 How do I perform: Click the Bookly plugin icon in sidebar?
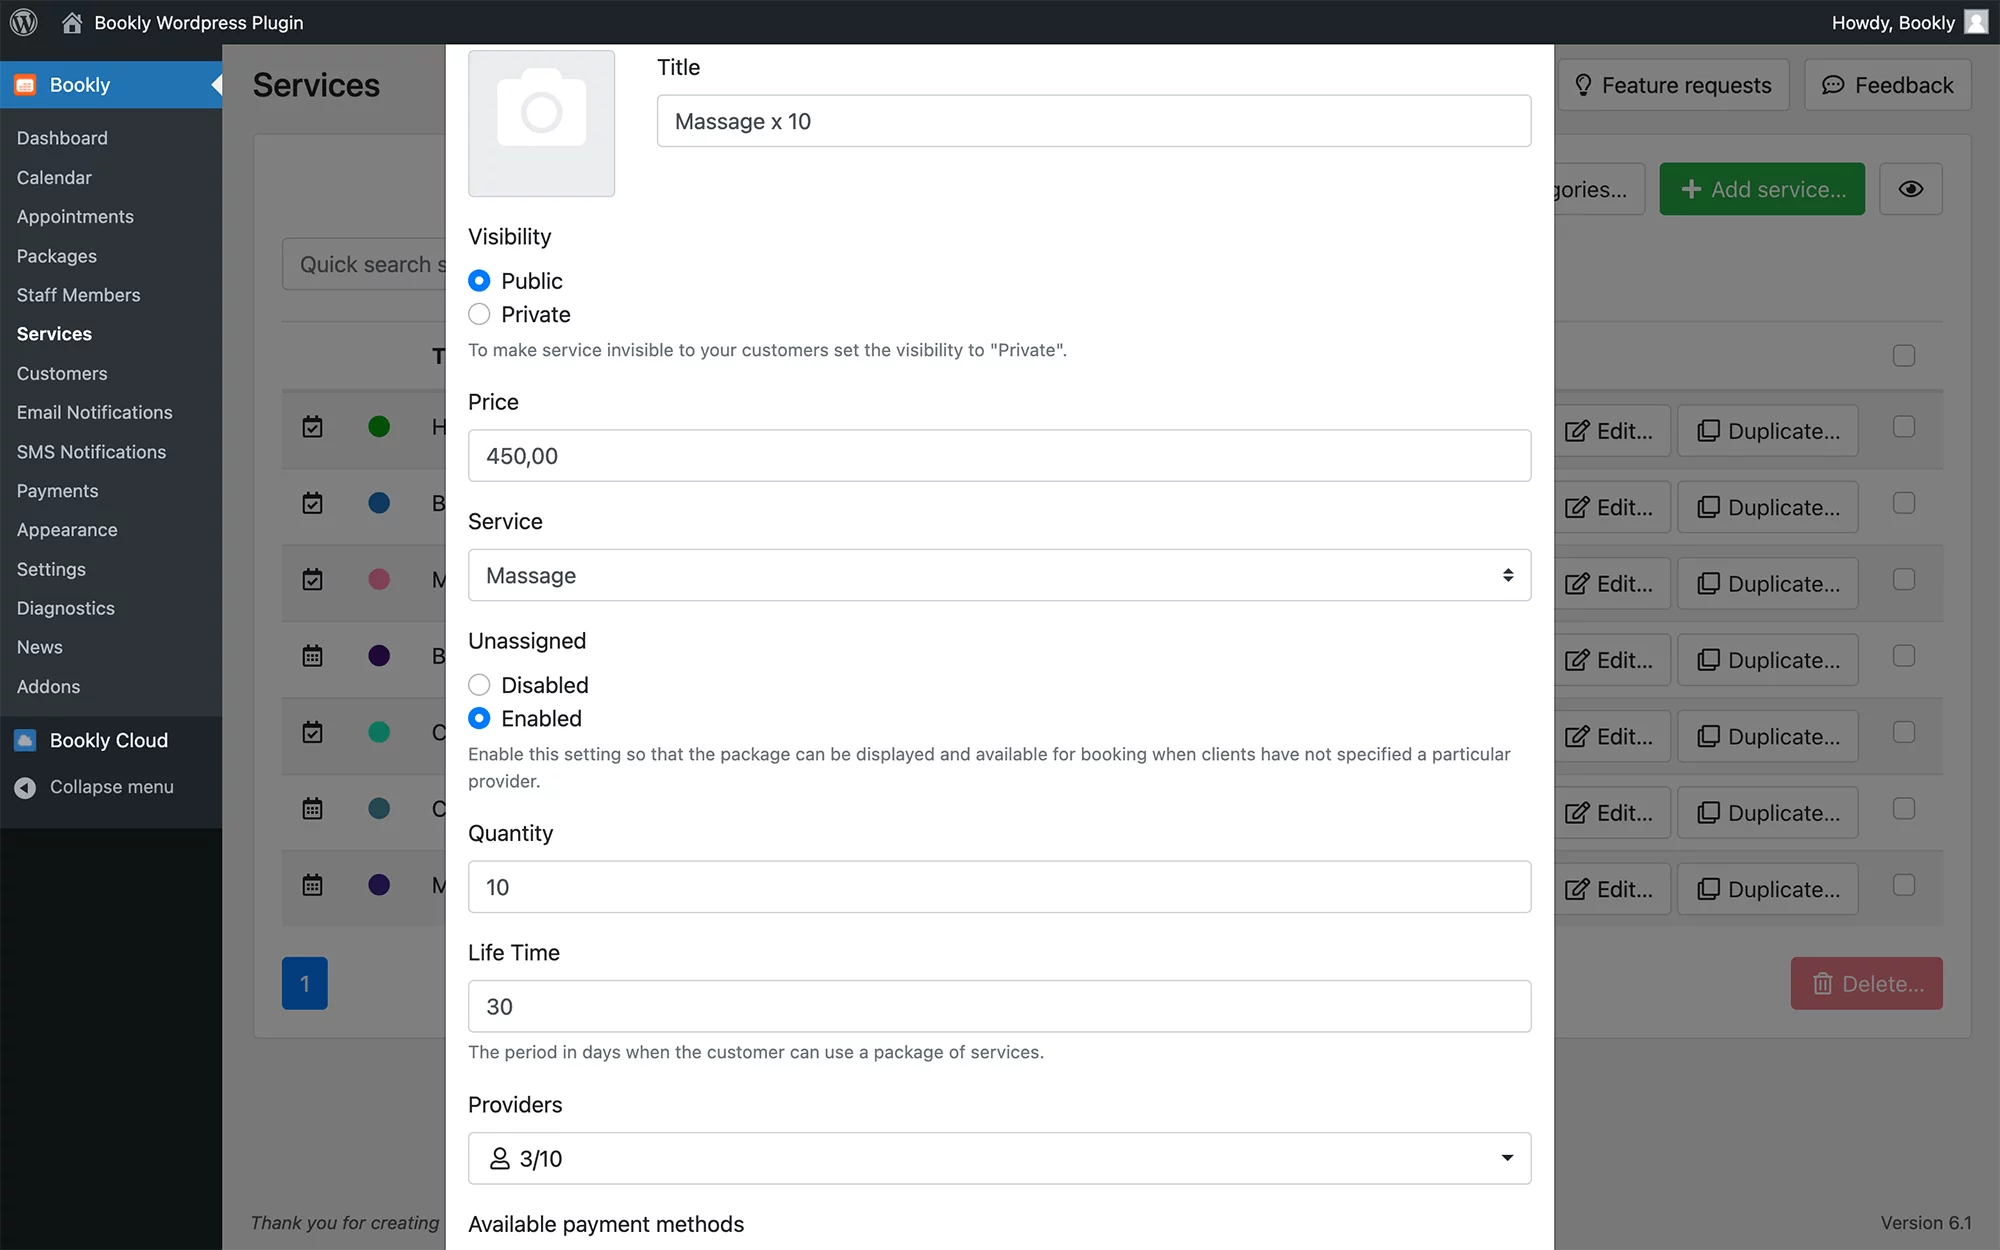coord(26,84)
